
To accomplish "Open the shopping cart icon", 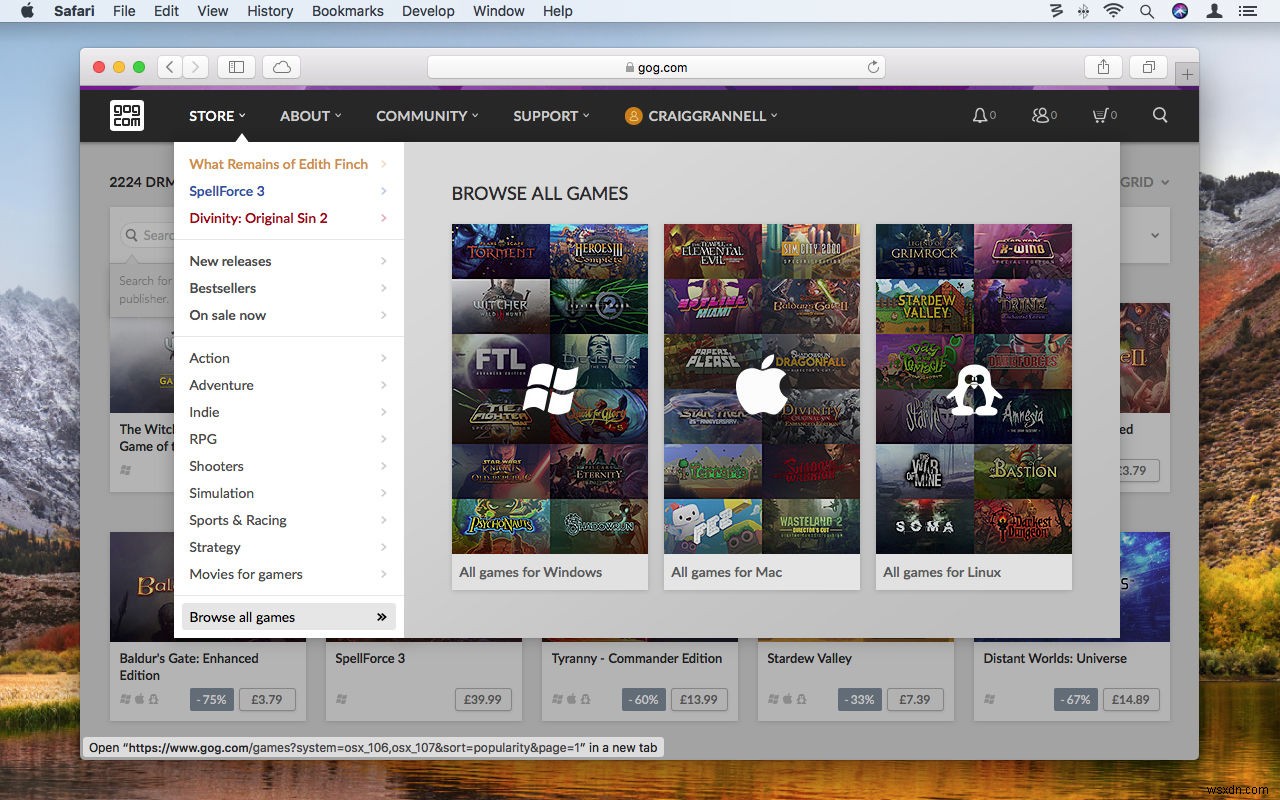I will 1101,115.
